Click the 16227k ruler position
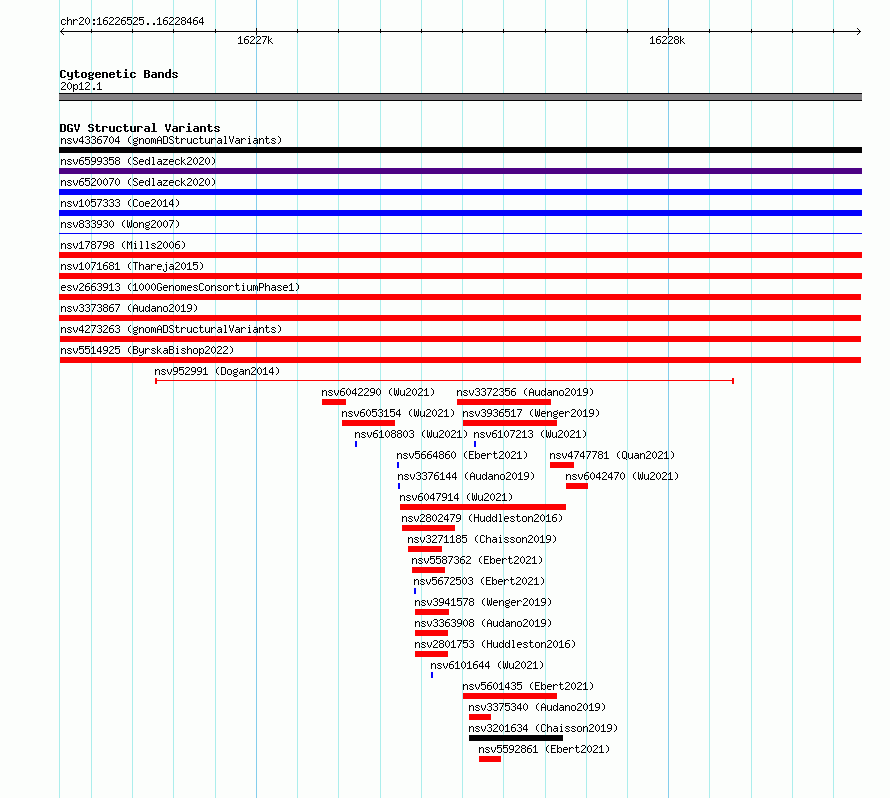 [255, 40]
